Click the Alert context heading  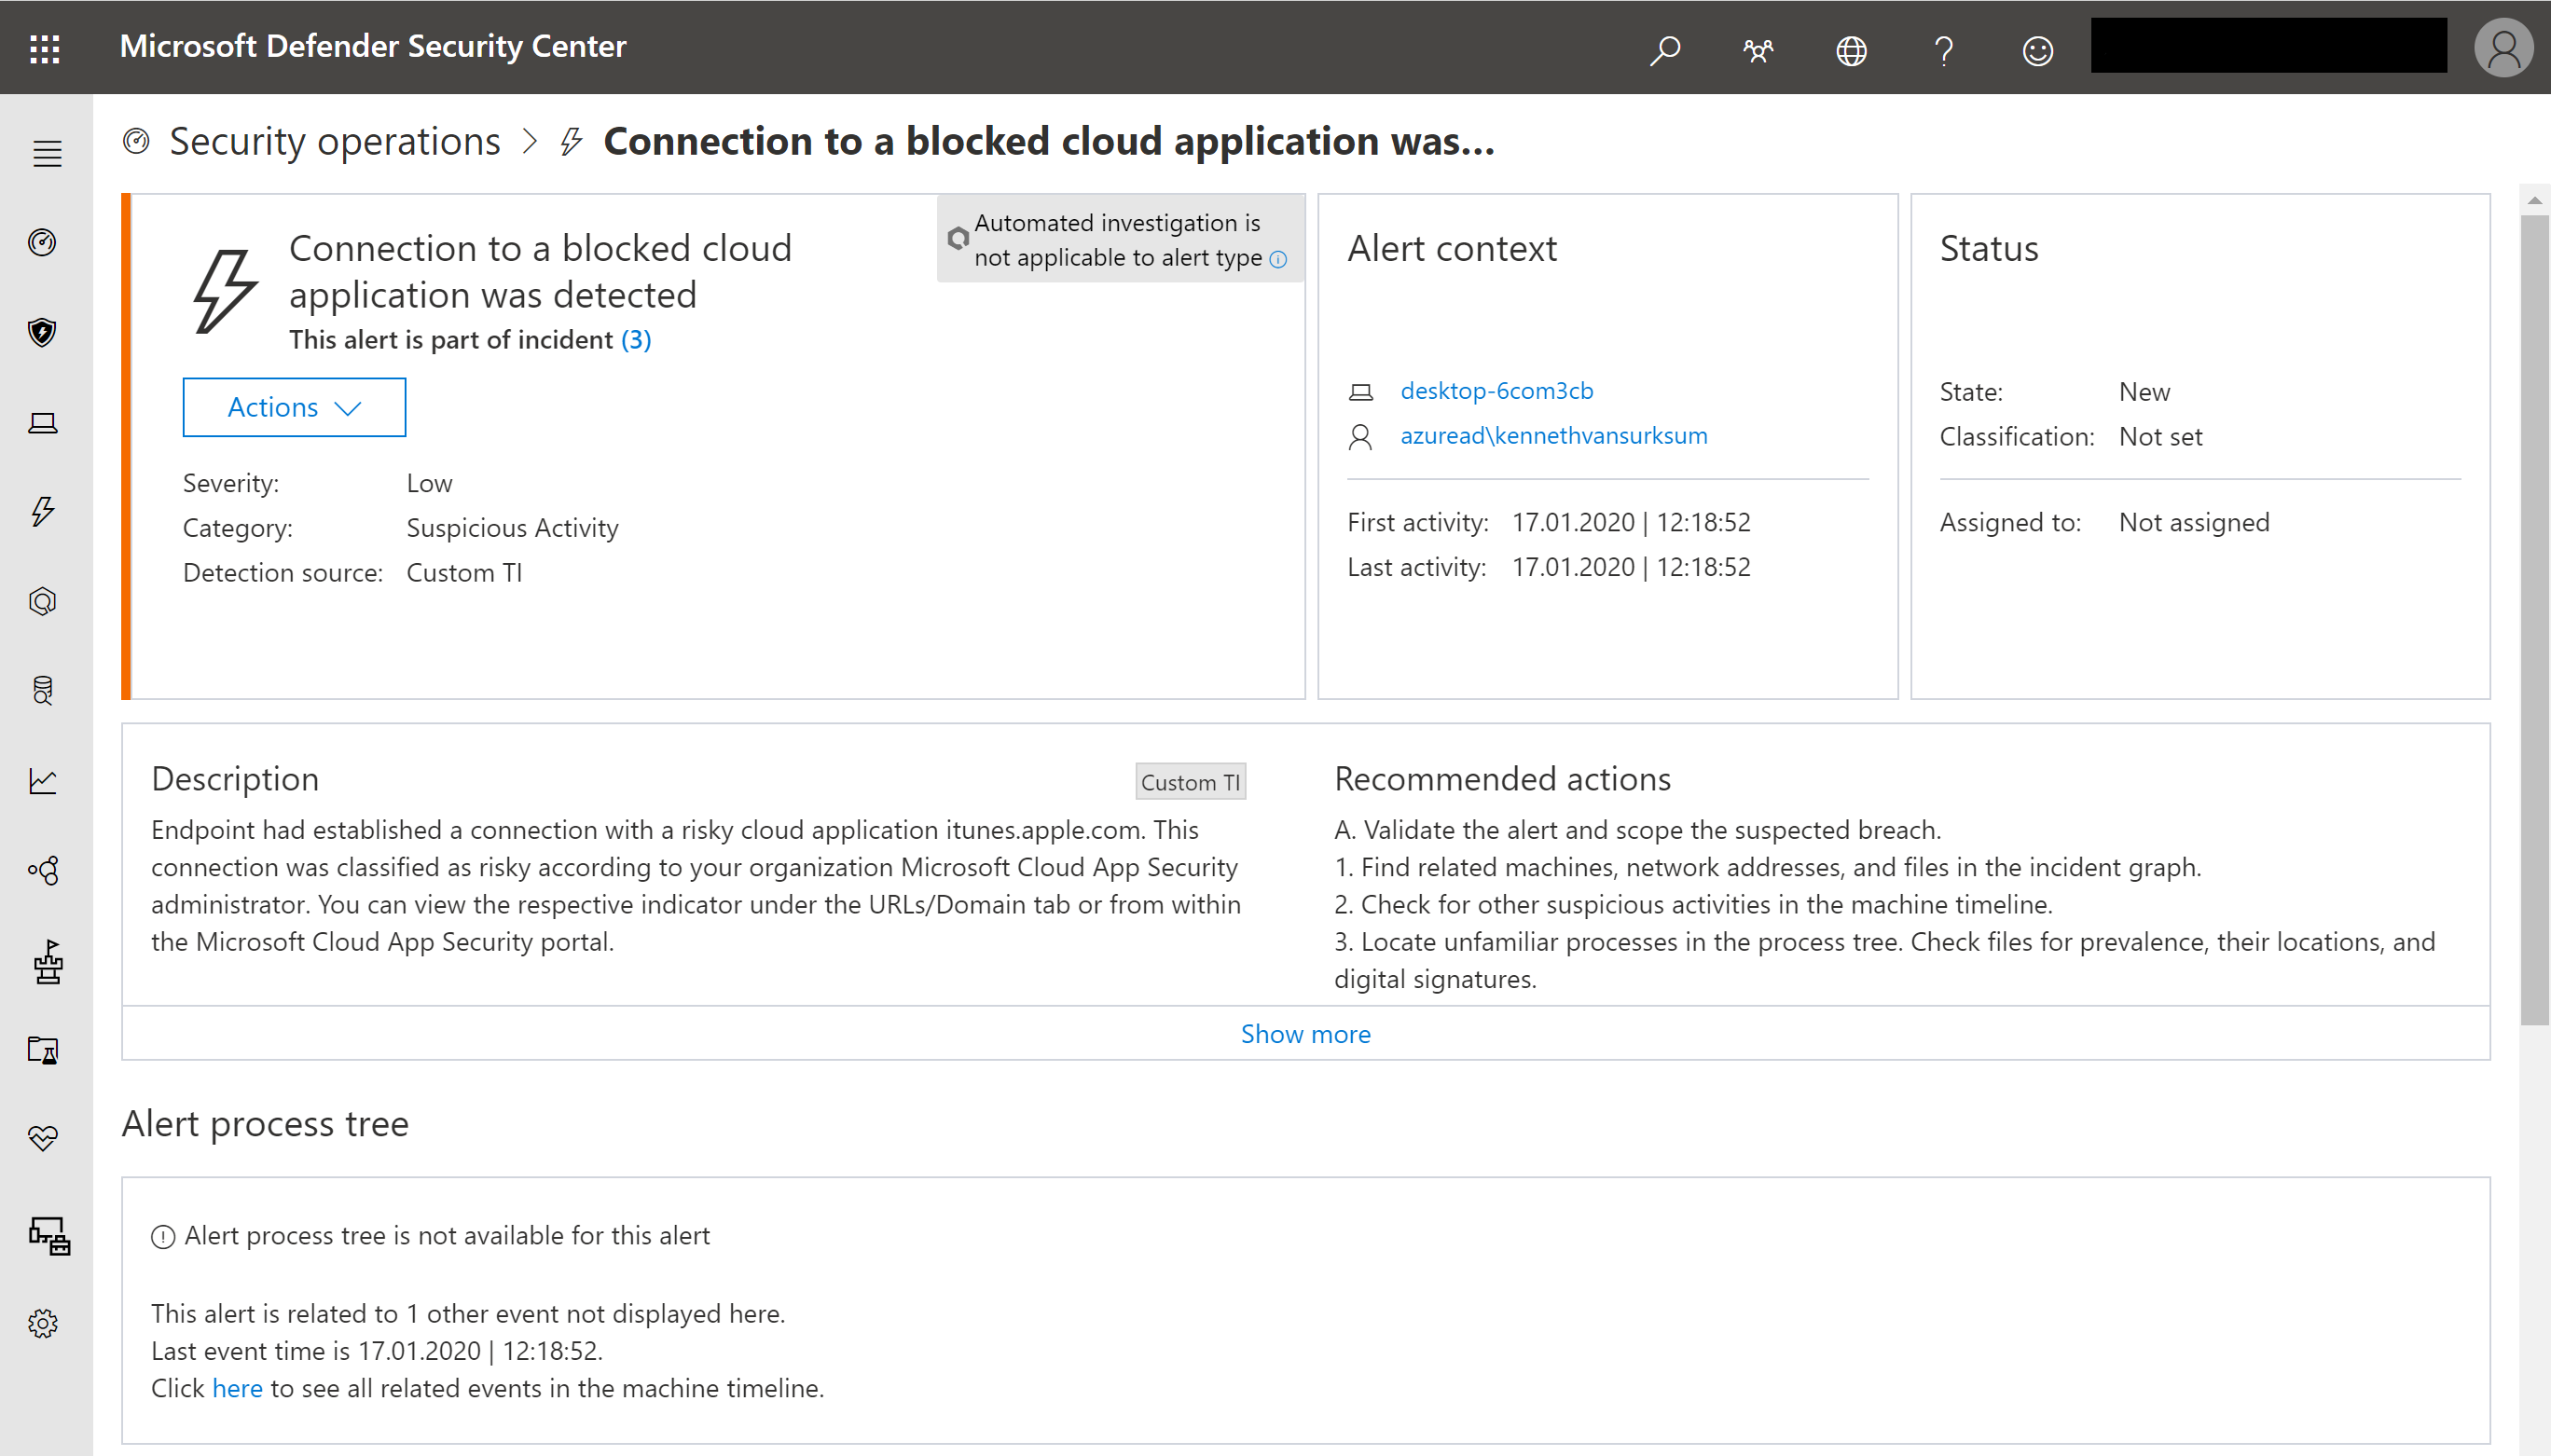pyautogui.click(x=1452, y=249)
